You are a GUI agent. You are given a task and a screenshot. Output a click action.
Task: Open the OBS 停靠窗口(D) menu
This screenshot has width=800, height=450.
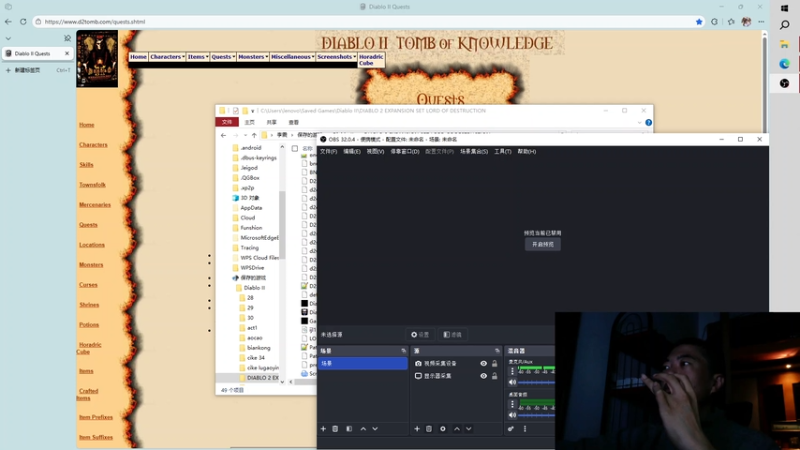click(x=405, y=152)
